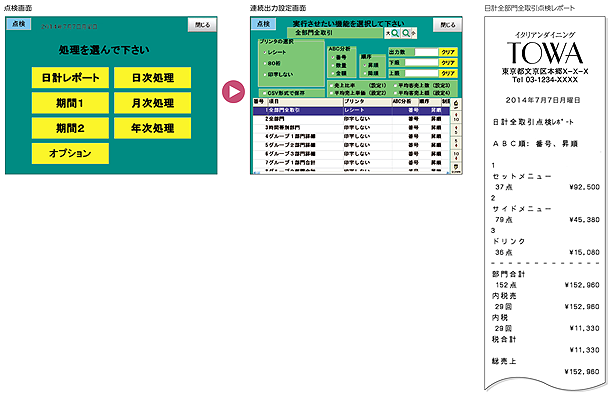
Task: Click the 点検 tab on the left screen
Action: pyautogui.click(x=19, y=24)
